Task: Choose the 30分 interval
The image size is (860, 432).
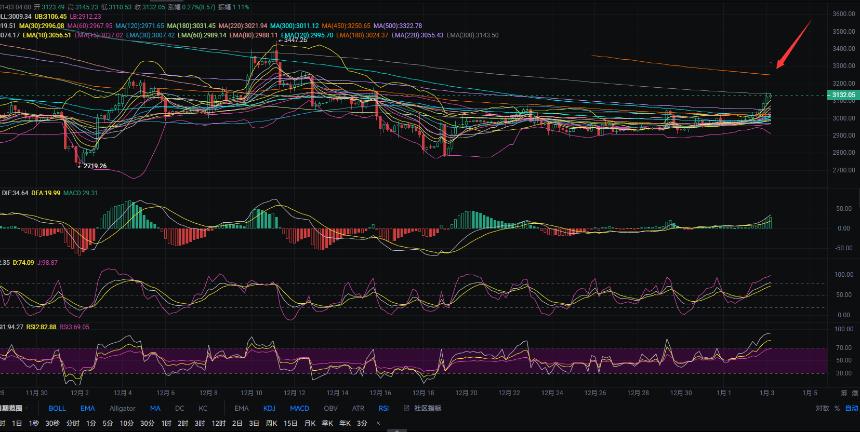Action: coord(147,423)
